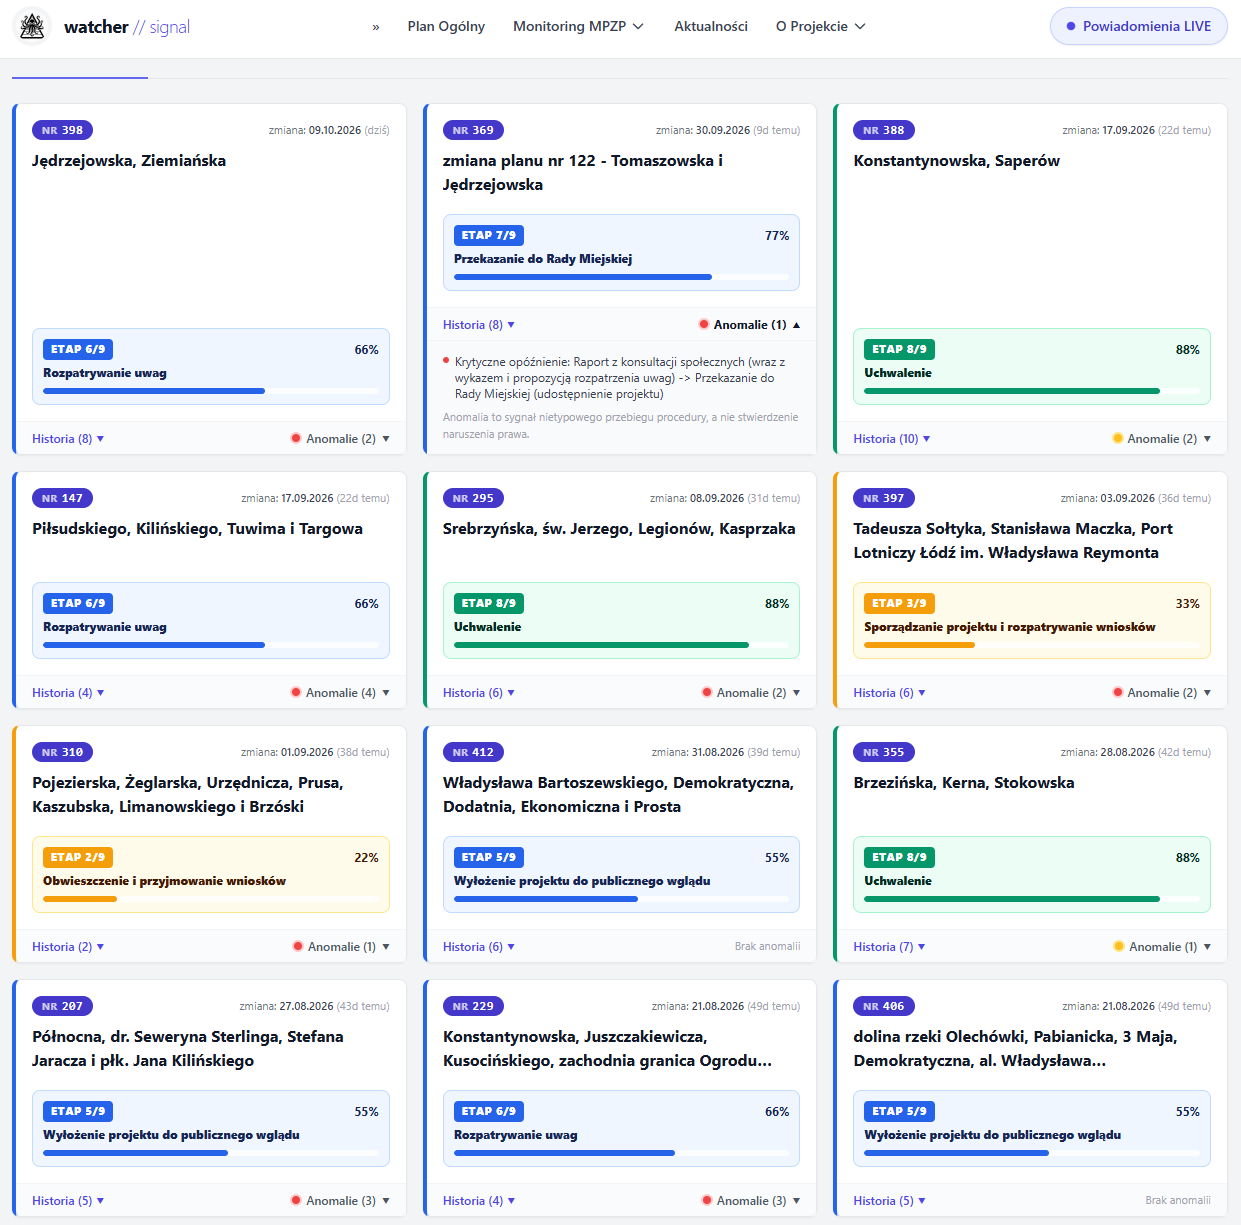Click progress bar for Przekazanie do Rady Miejskiej
The width and height of the screenshot is (1241, 1225).
click(622, 277)
